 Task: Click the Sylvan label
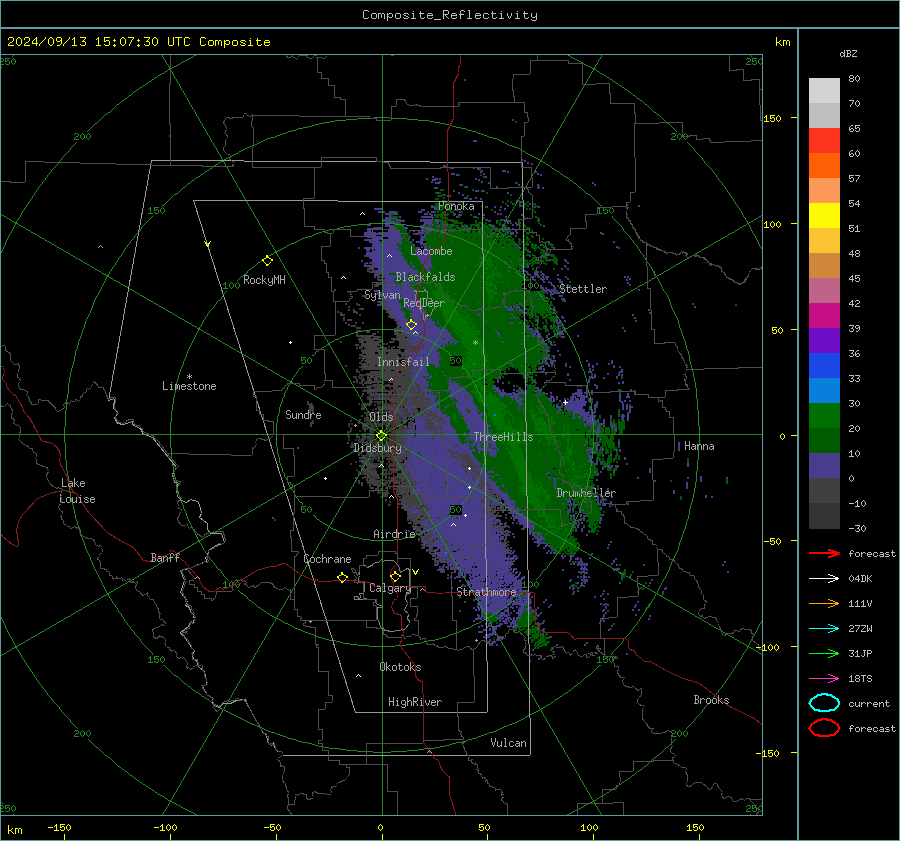(382, 295)
